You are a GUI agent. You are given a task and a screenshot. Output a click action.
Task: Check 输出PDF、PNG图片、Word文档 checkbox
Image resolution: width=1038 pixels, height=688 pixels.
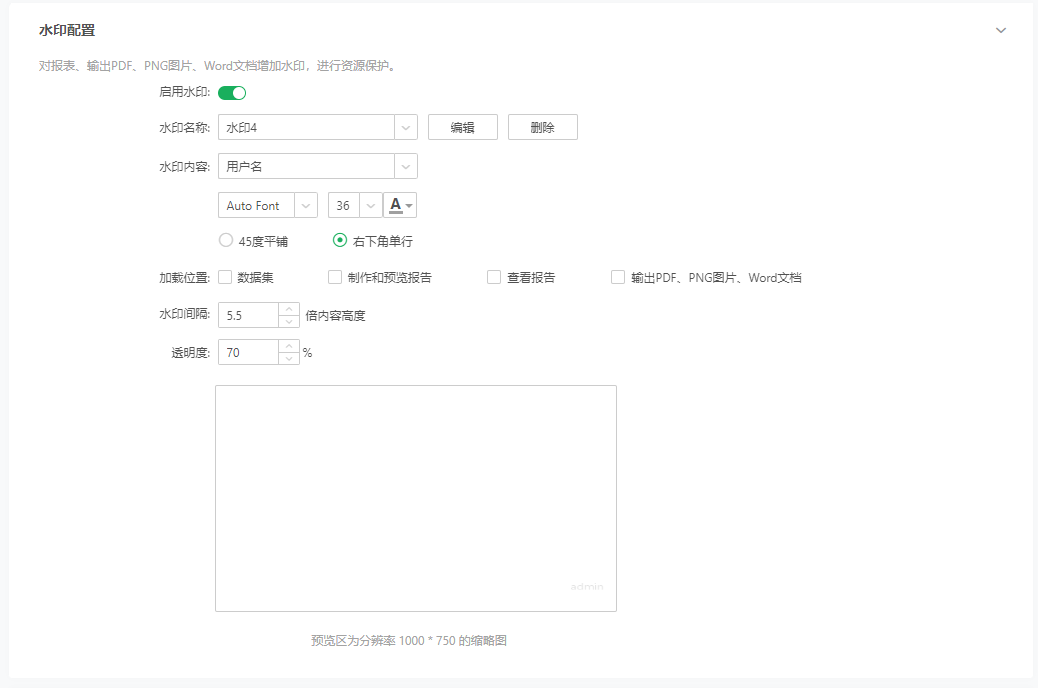coord(618,278)
